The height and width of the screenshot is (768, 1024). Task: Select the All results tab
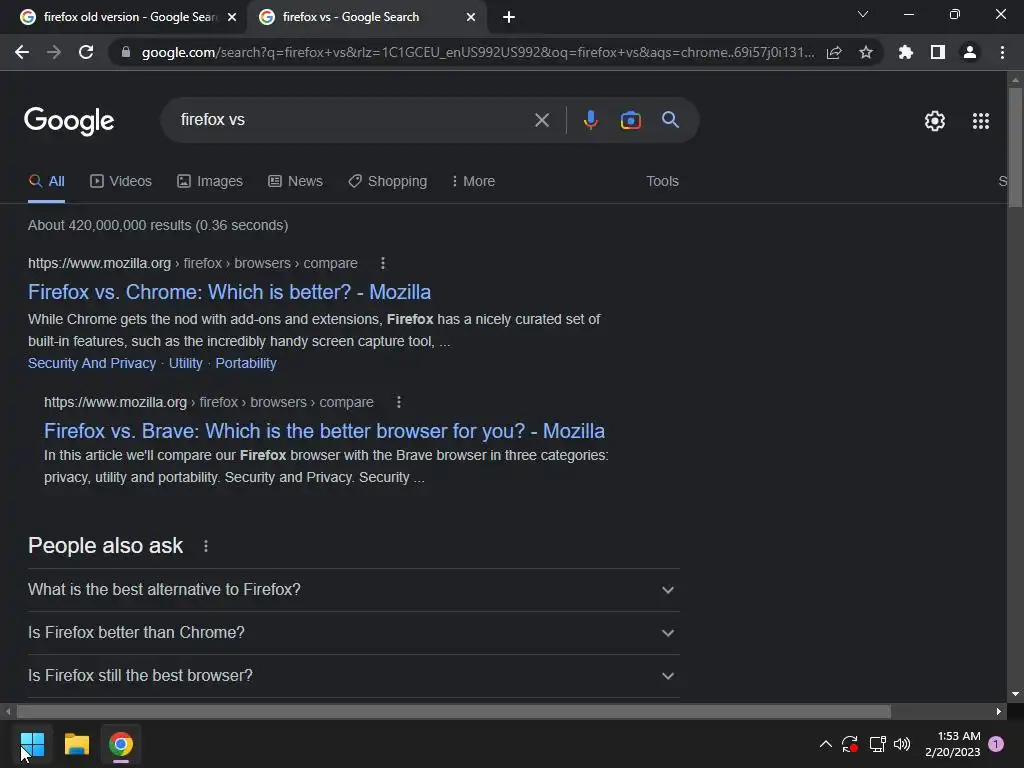point(46,181)
